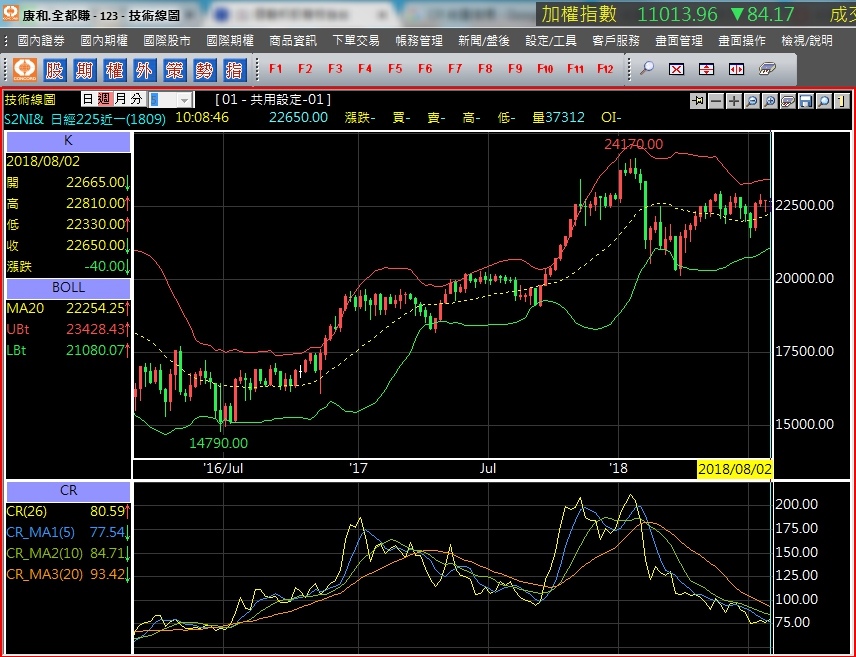Open the 新聞/盤後 menu
Viewport: 856px width, 657px height.
484,40
